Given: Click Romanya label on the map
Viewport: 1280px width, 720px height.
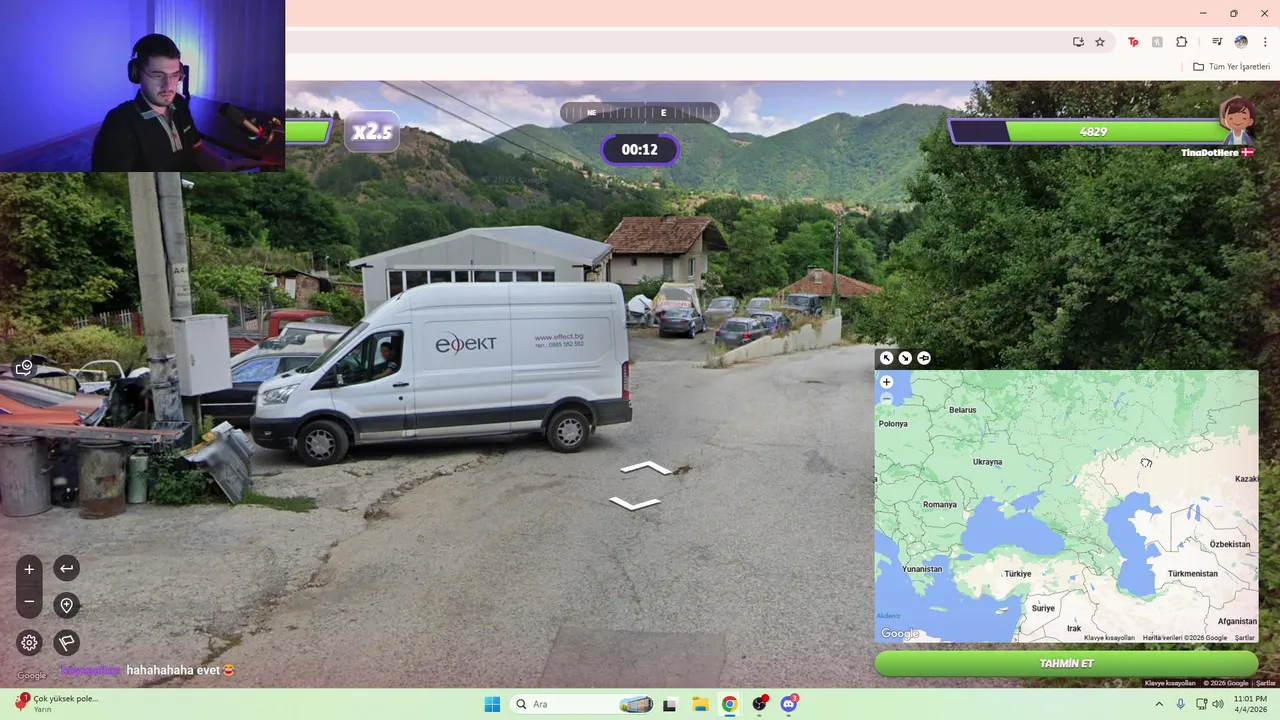Looking at the screenshot, I should [x=940, y=505].
